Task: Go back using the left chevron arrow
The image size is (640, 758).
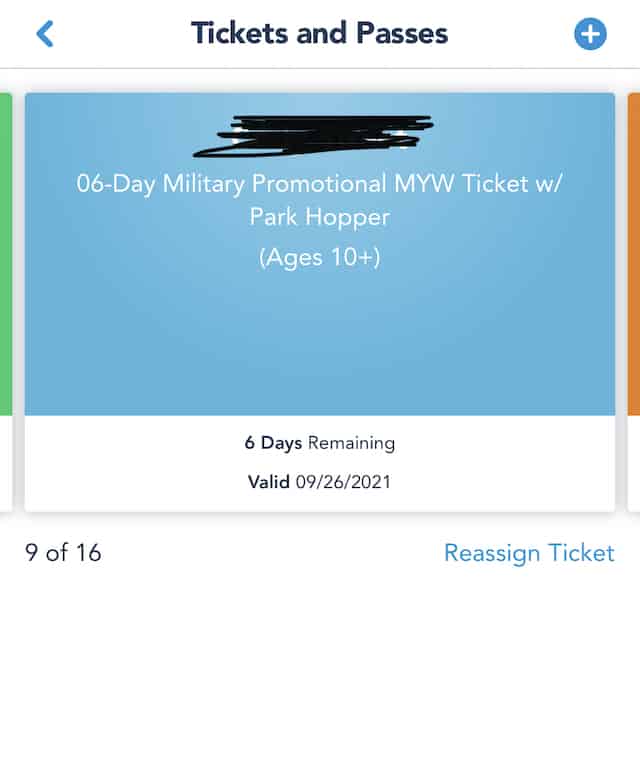Action: tap(45, 34)
